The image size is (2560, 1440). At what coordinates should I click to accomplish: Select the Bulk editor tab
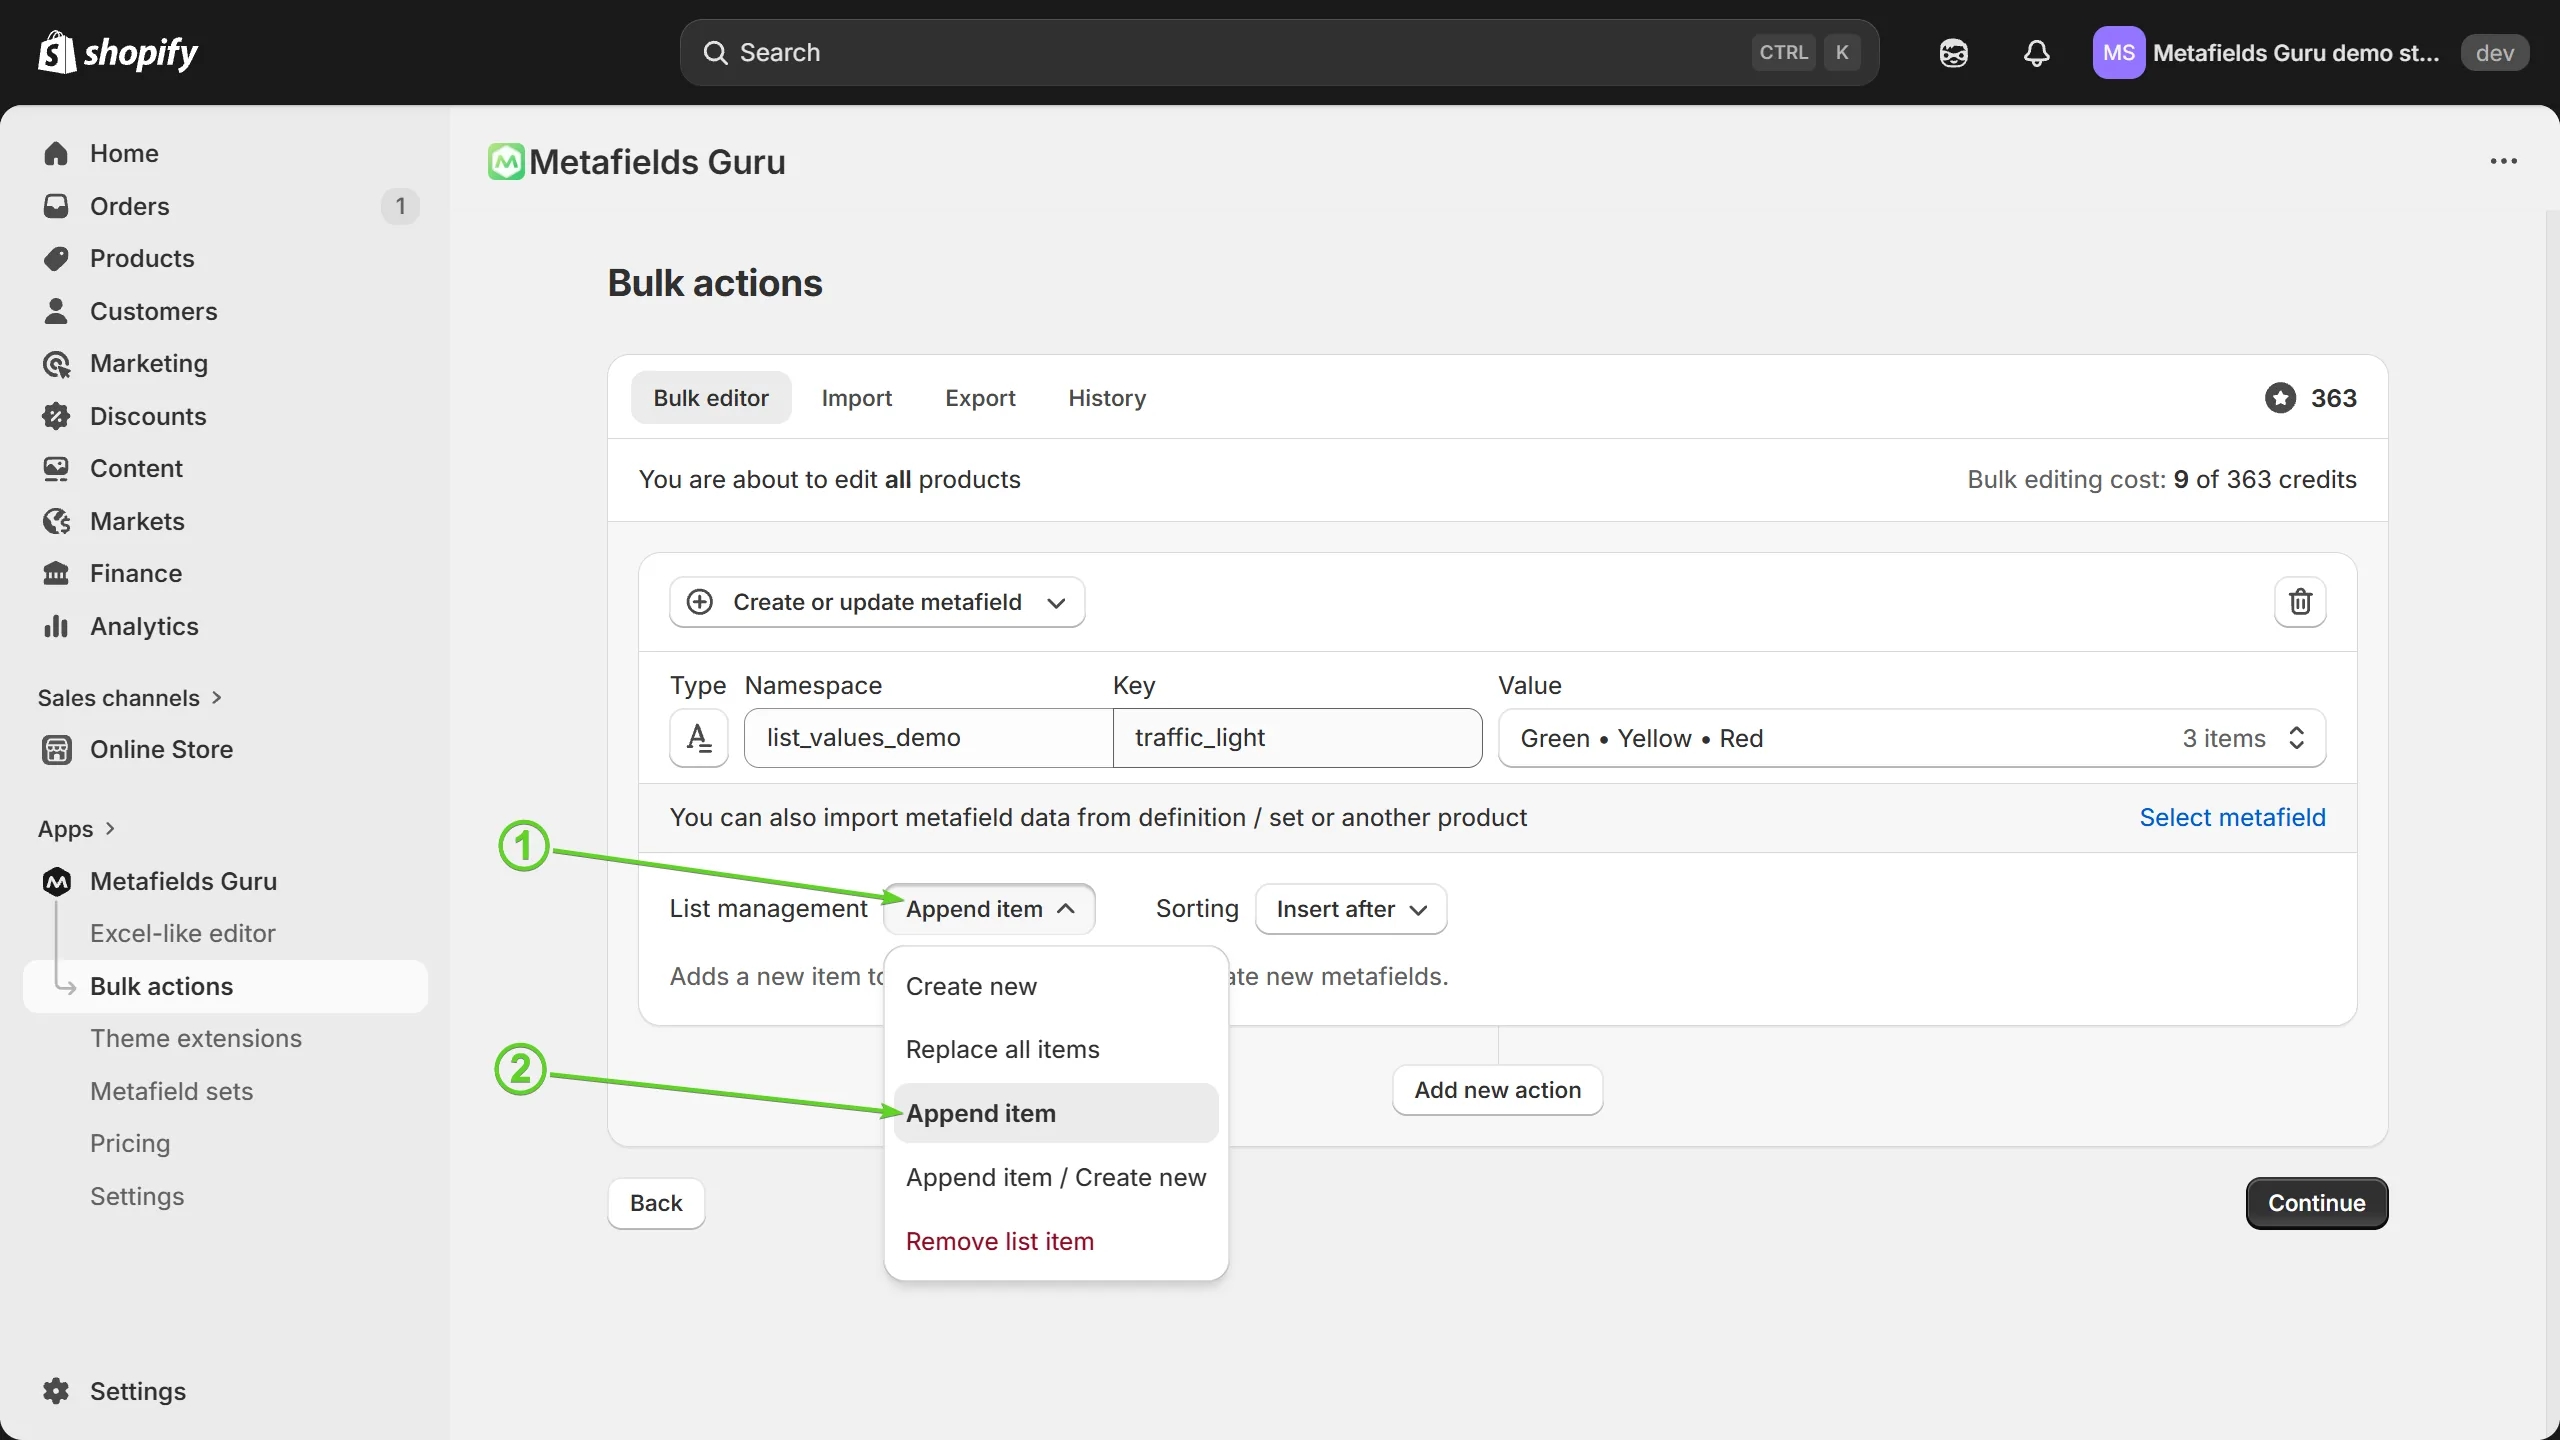point(711,398)
